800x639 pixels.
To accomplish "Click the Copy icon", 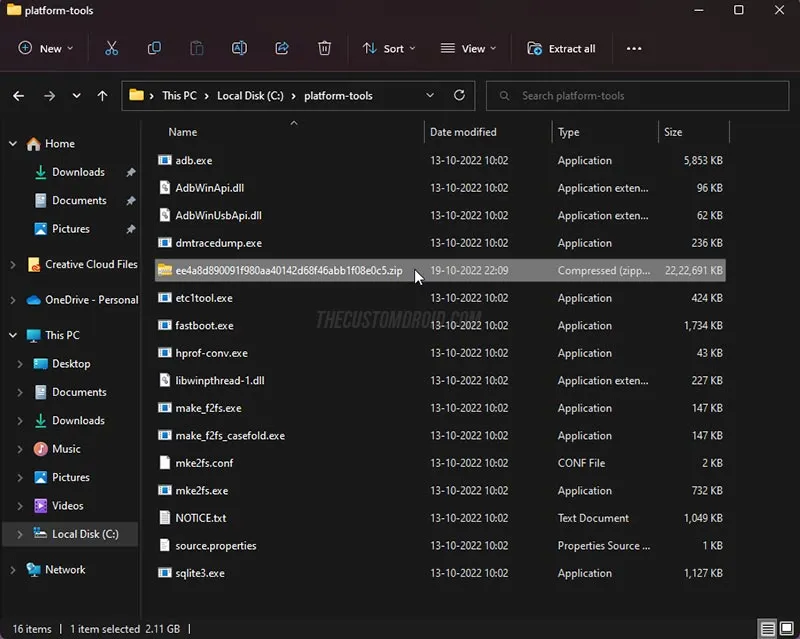I will point(154,48).
